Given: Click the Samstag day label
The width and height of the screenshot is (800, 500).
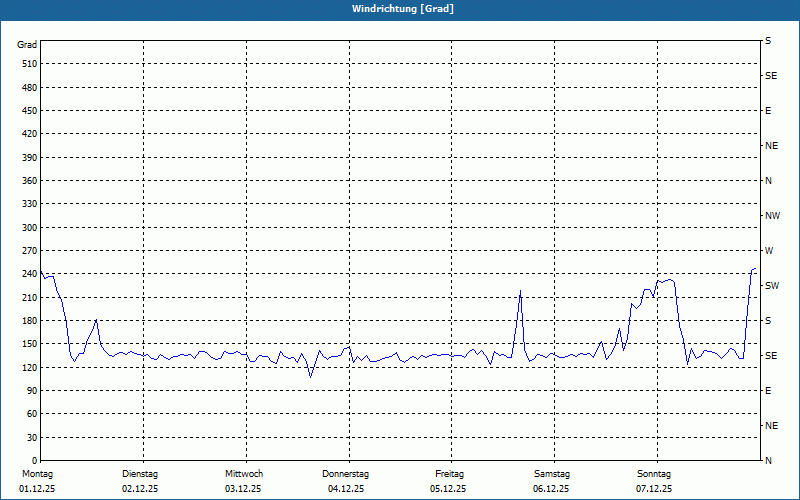Looking at the screenshot, I should coord(551,474).
